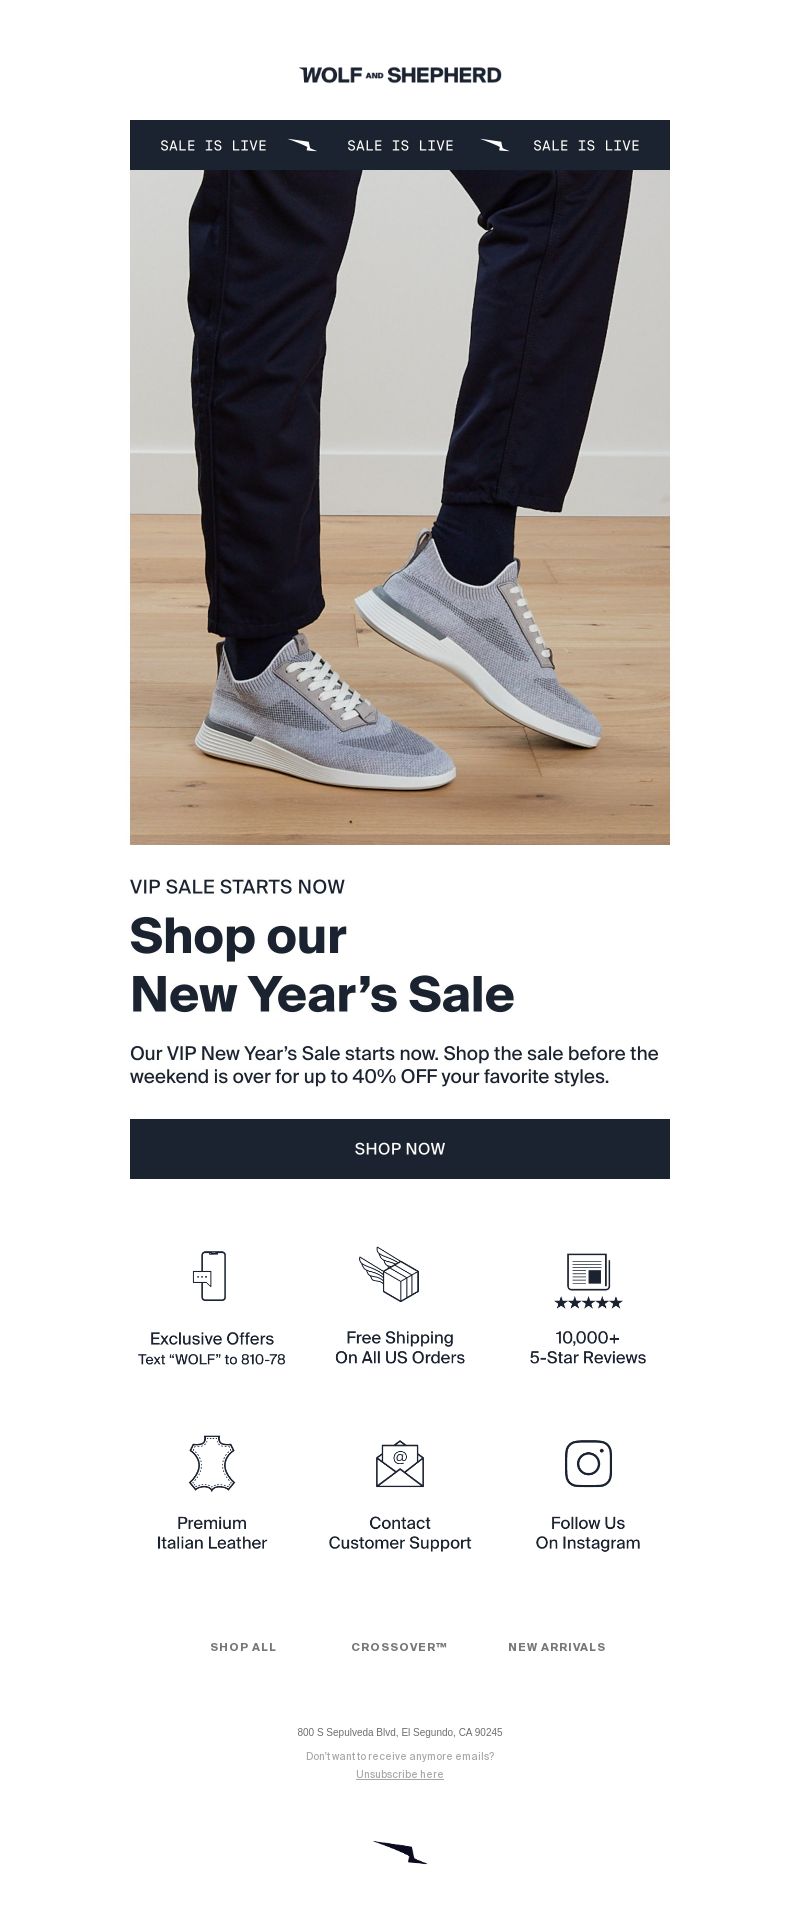Click the SALE IS LIVE banner
Screen dimensions: 800x1922
pos(400,145)
